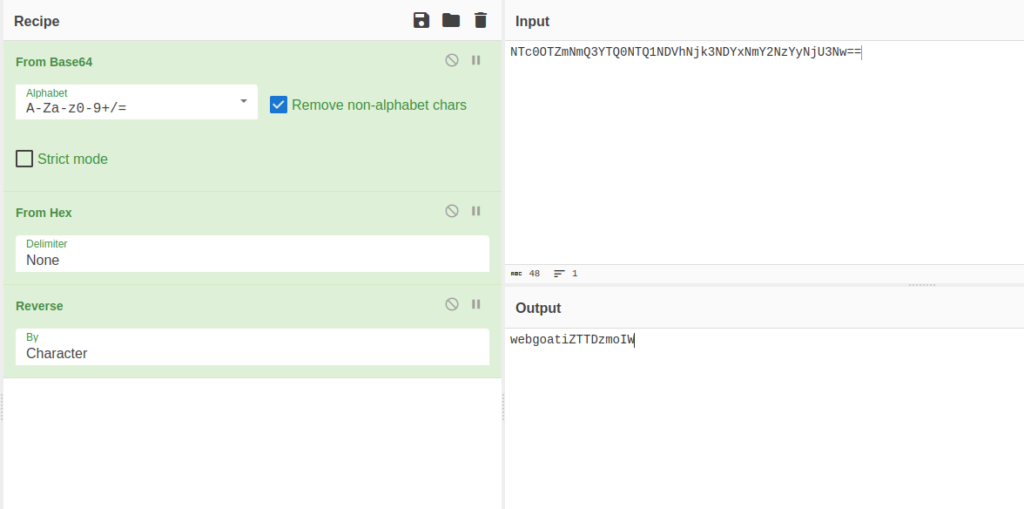Open the Reverse By dropdown
Screen dimensions: 1024x509
pyautogui.click(x=252, y=347)
